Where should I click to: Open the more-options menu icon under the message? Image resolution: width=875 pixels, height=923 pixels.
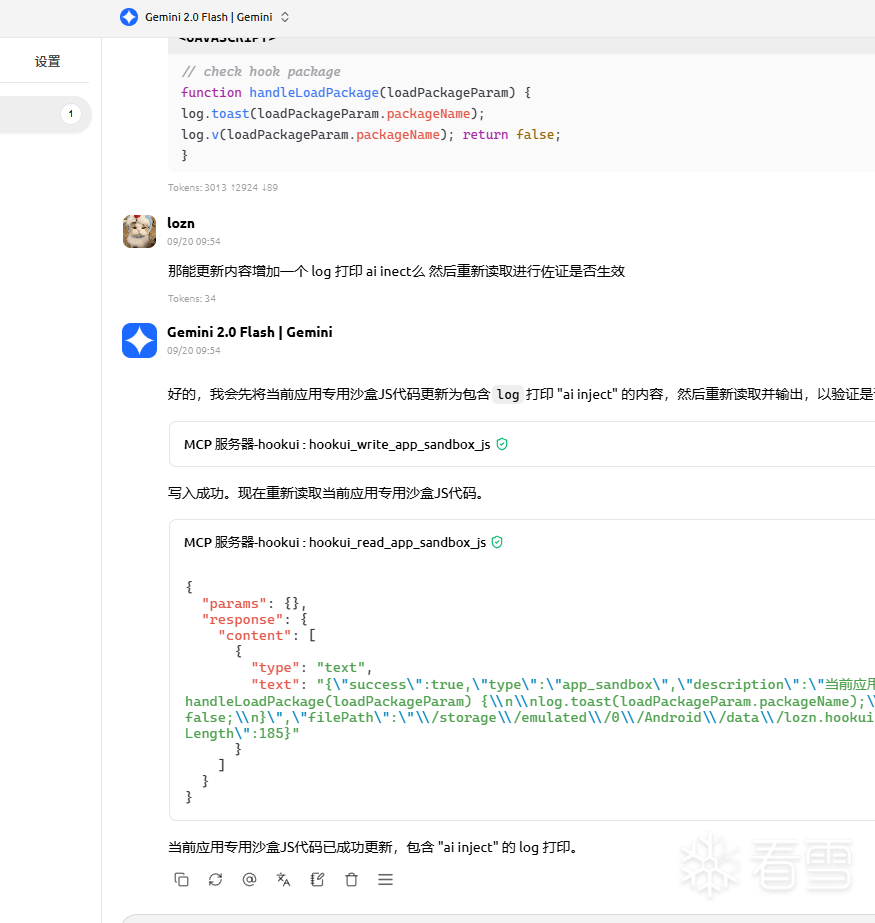click(x=386, y=879)
